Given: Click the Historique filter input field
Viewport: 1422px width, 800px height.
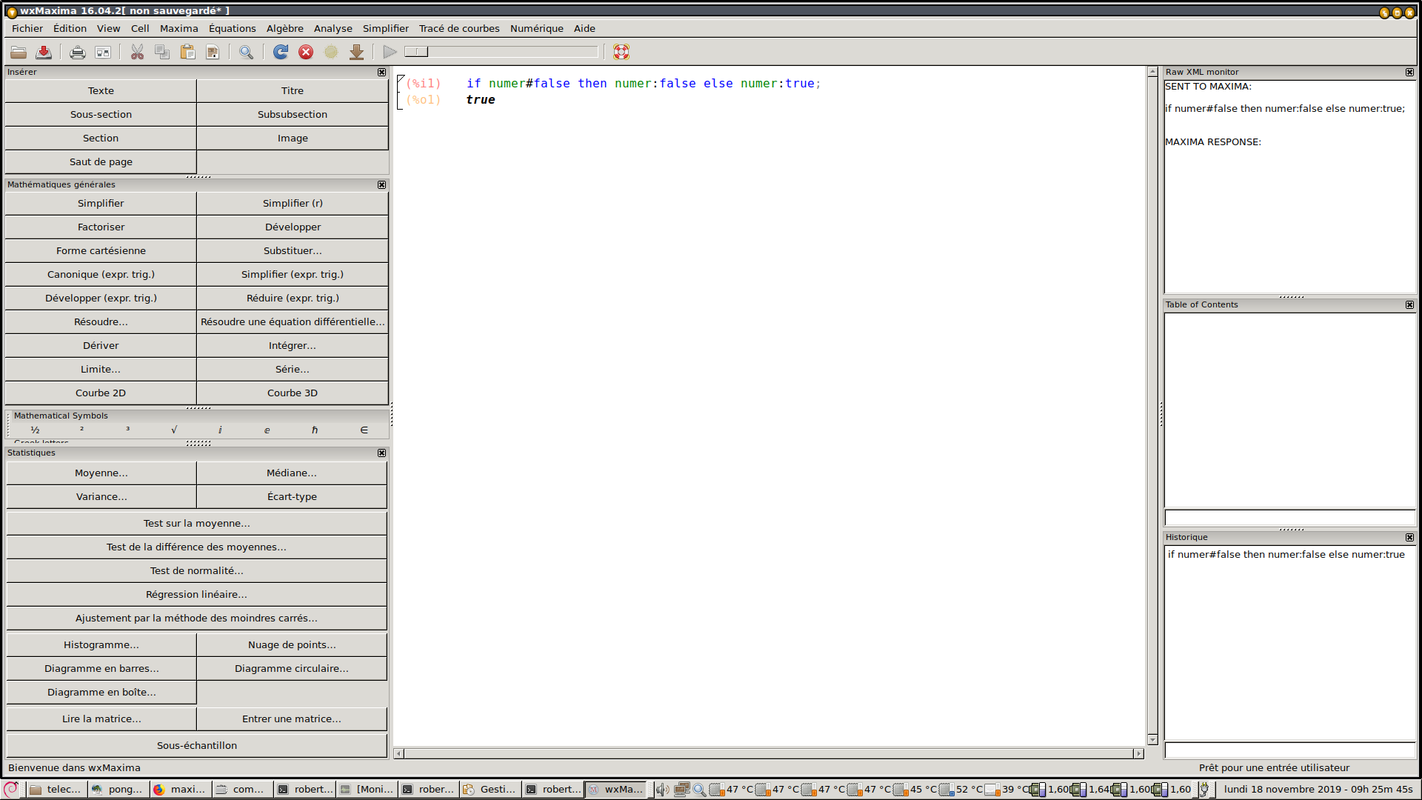Looking at the screenshot, I should pos(1290,750).
